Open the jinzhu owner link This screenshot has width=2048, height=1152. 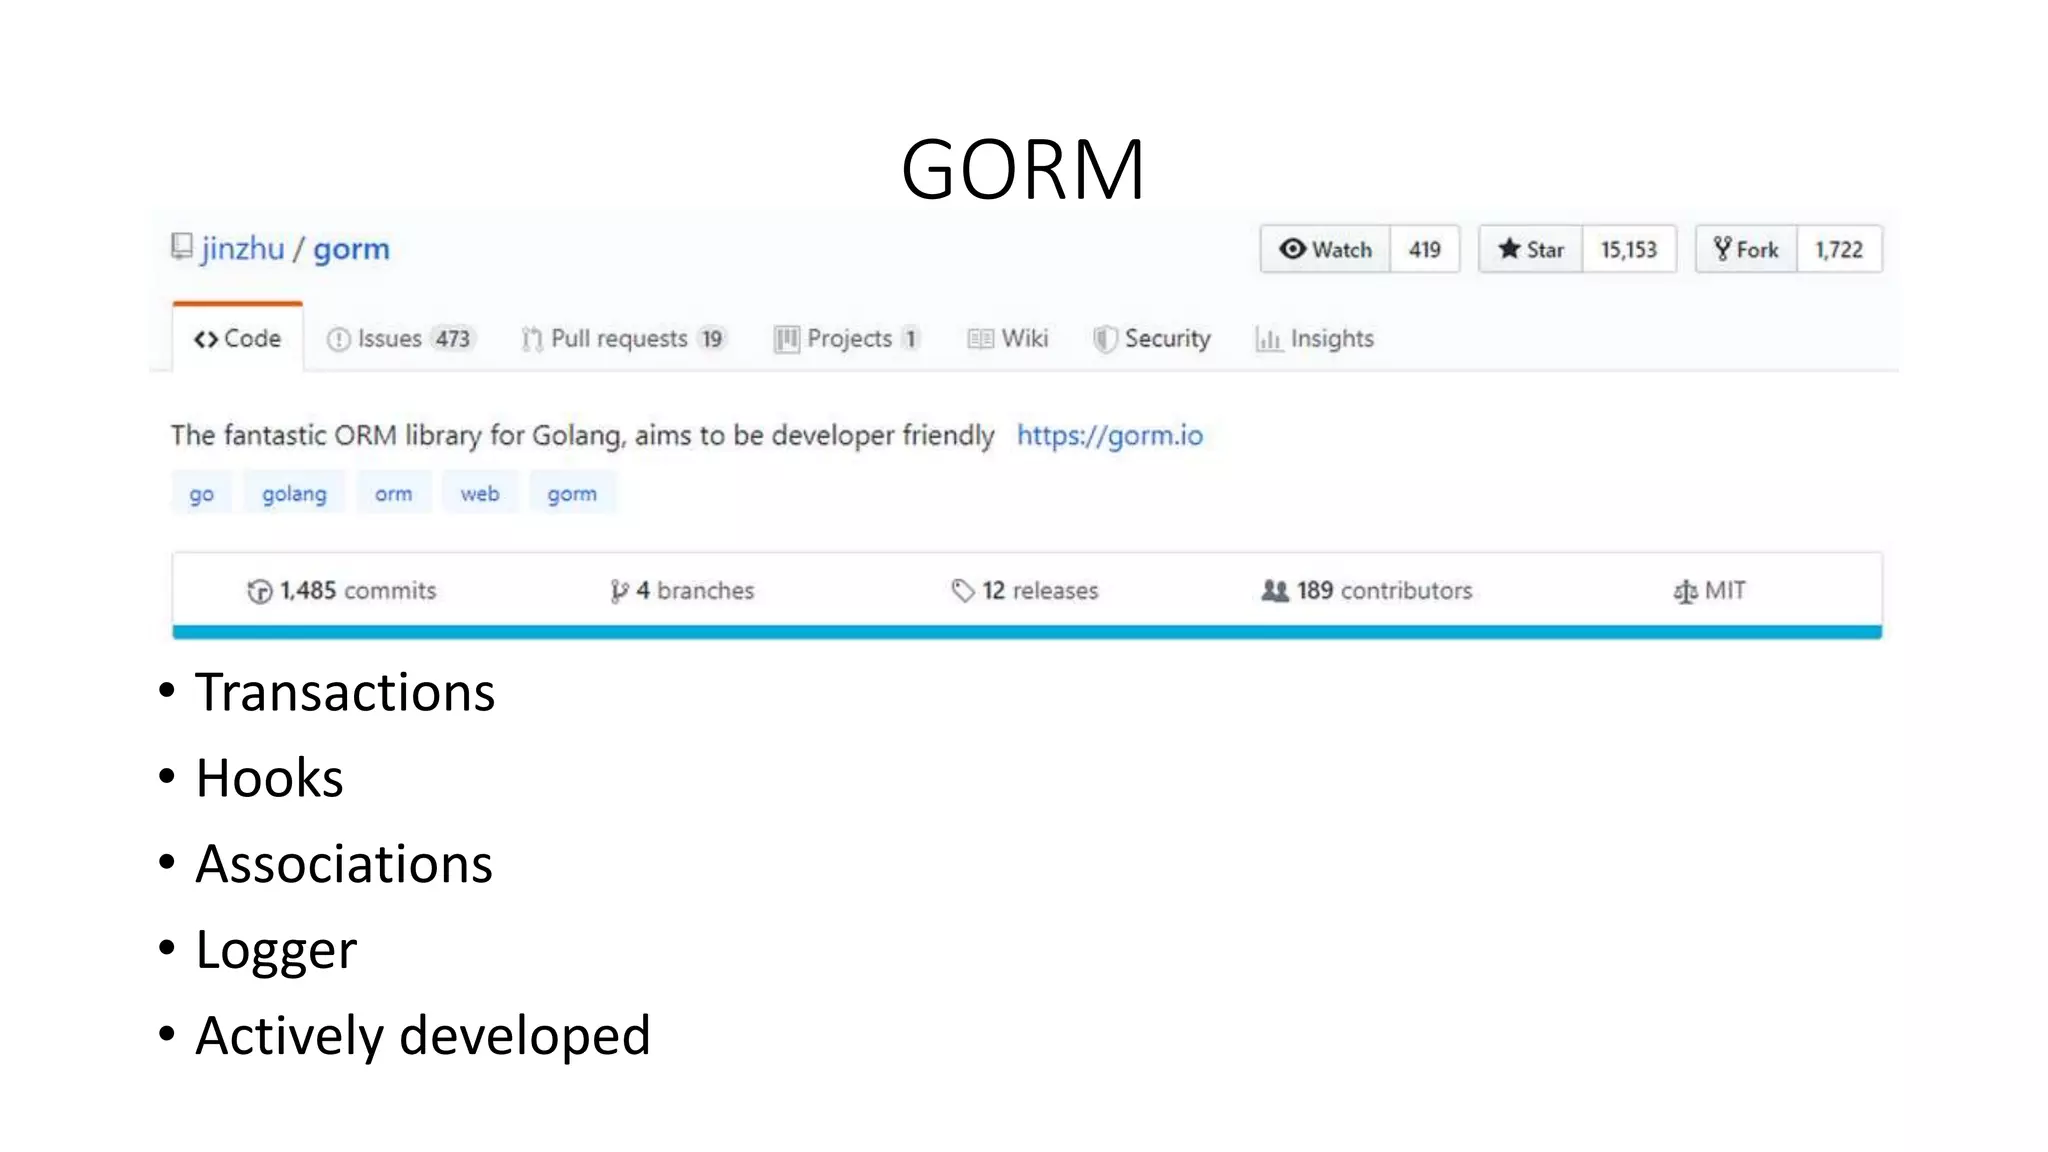243,248
